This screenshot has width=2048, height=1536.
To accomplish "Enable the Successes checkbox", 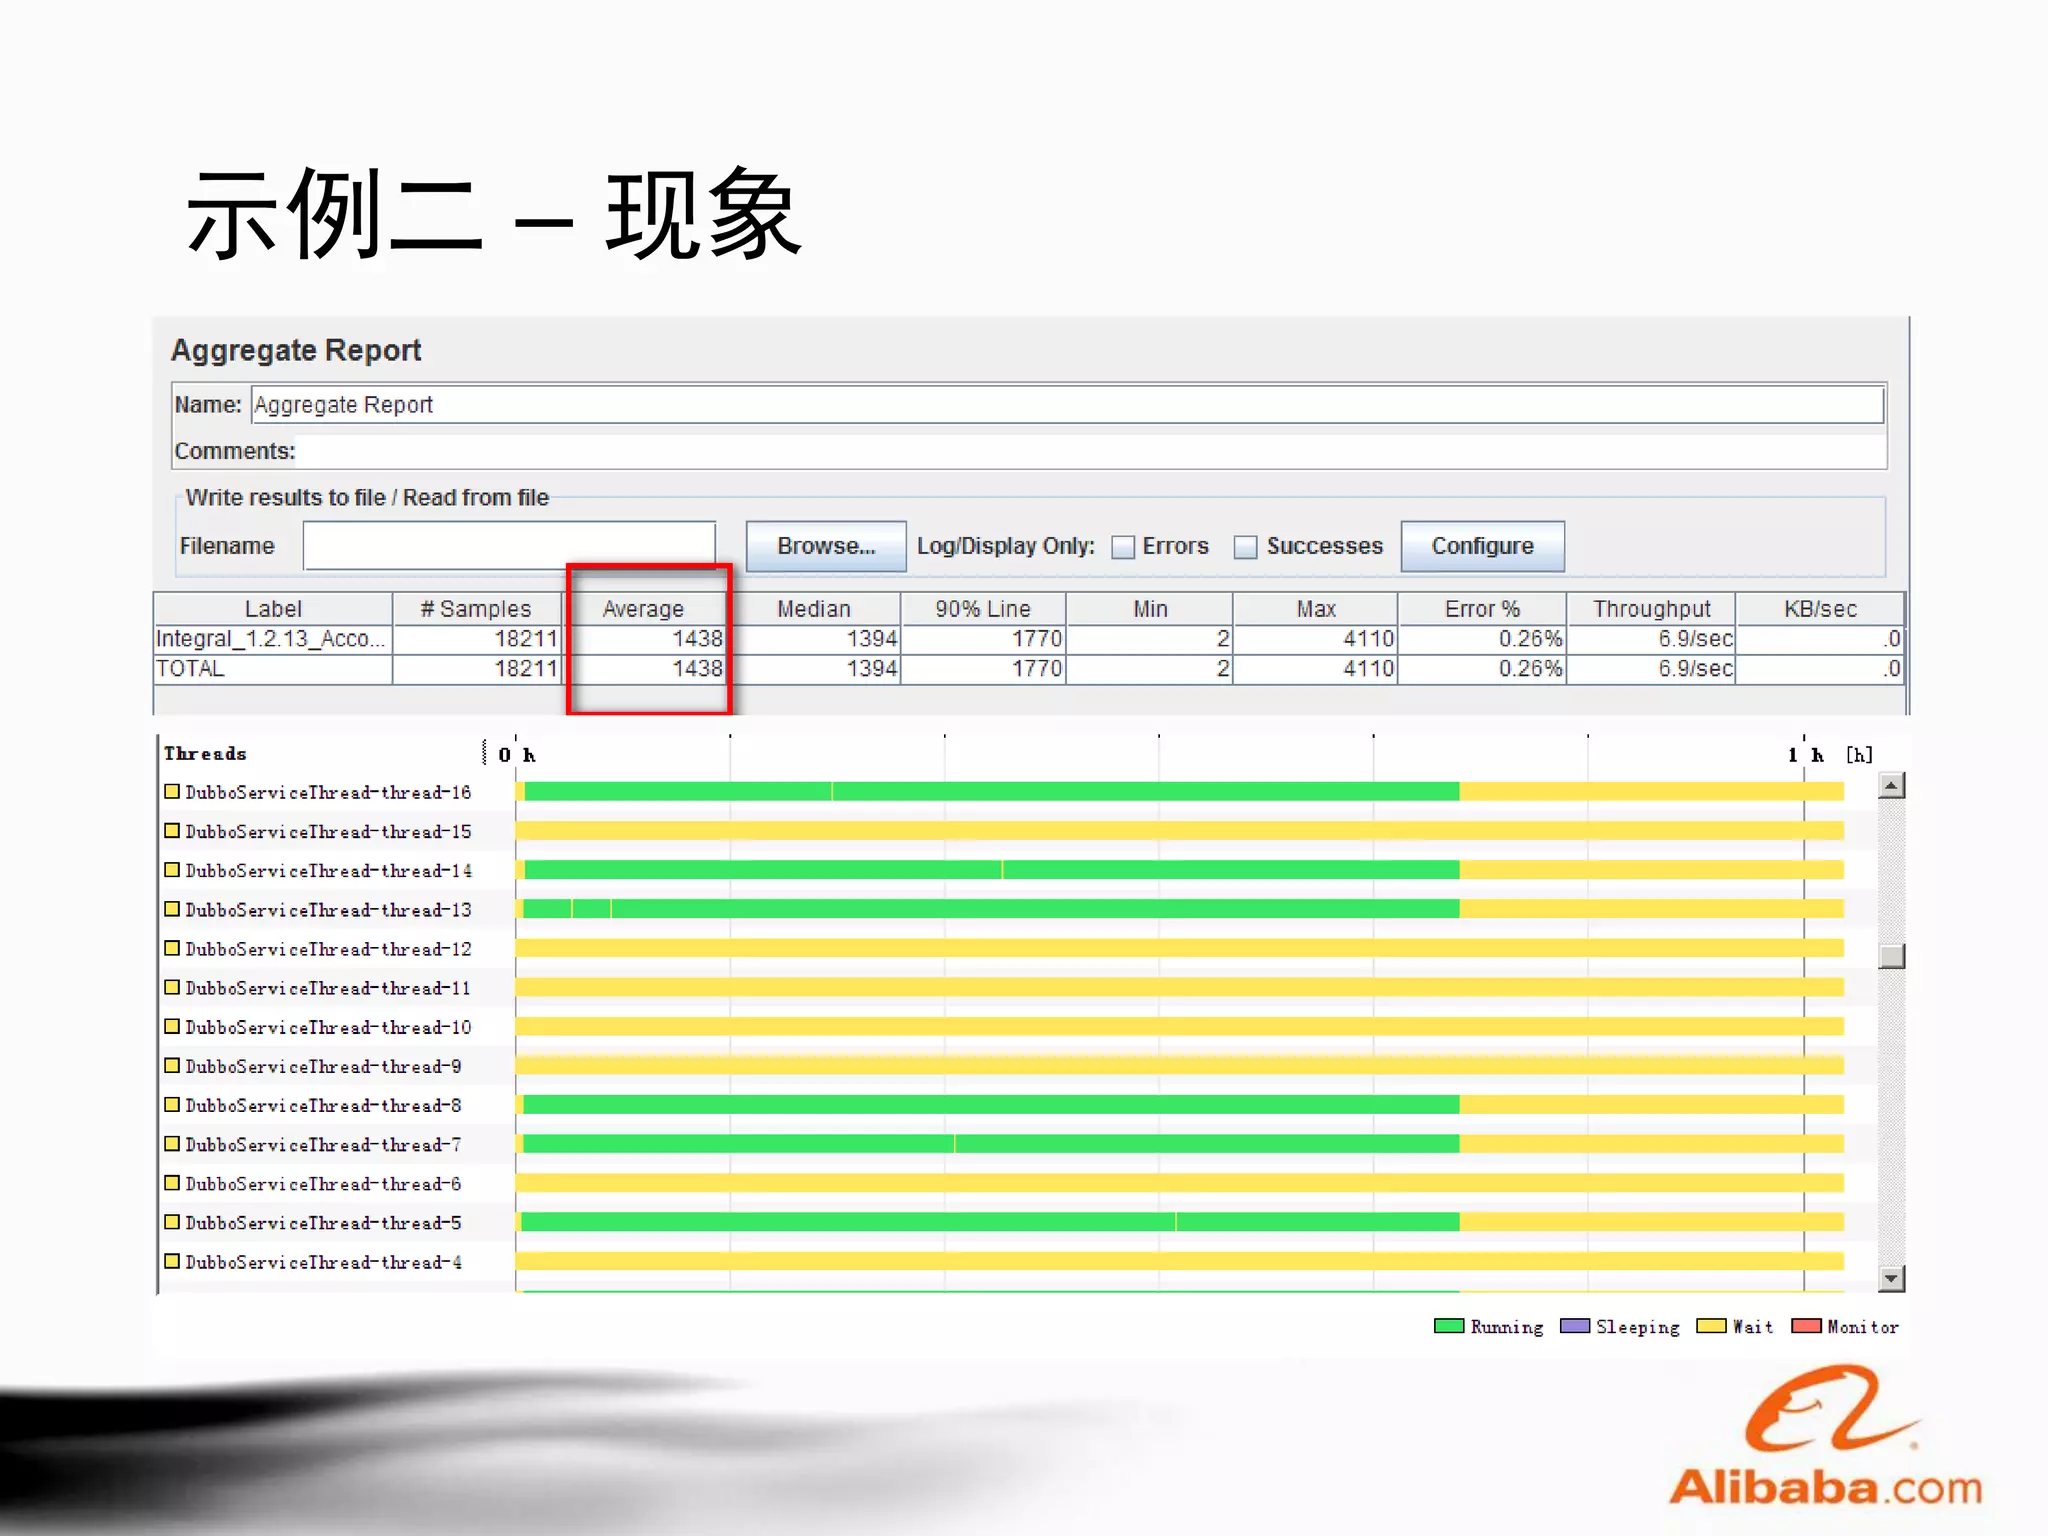I will click(x=1245, y=547).
